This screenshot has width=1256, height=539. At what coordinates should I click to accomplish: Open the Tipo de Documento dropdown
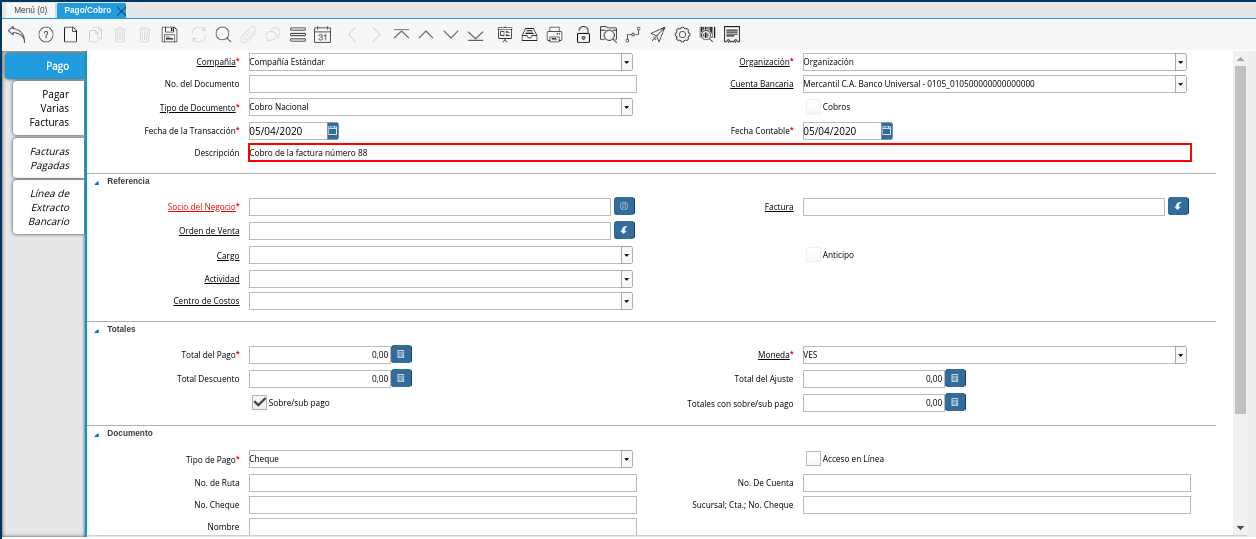[626, 107]
